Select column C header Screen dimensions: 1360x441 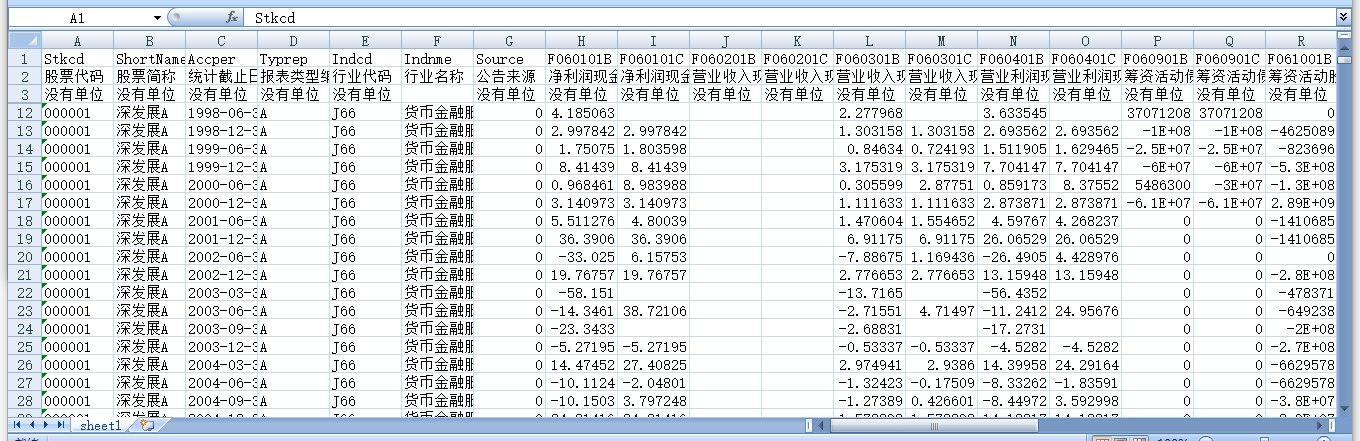(x=221, y=41)
